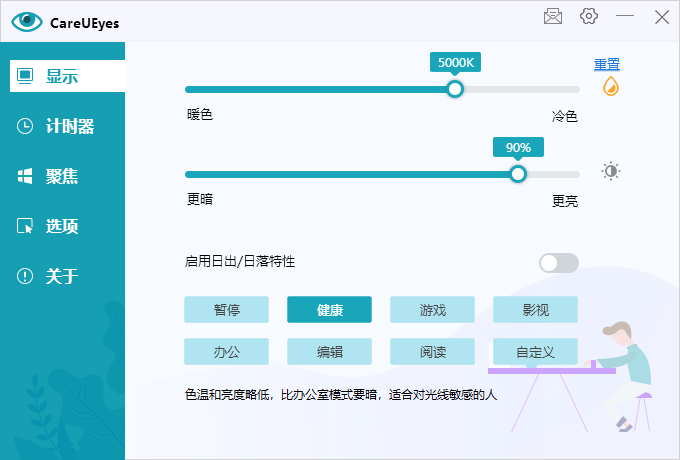The width and height of the screenshot is (680, 460).
Task: Click the 重置 reset link
Action: tap(607, 65)
